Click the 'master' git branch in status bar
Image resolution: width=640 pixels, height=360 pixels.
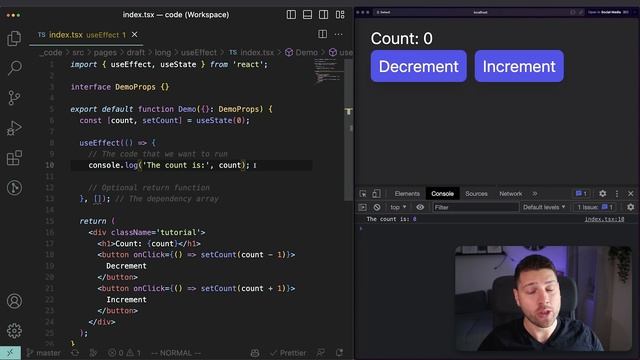[43, 353]
